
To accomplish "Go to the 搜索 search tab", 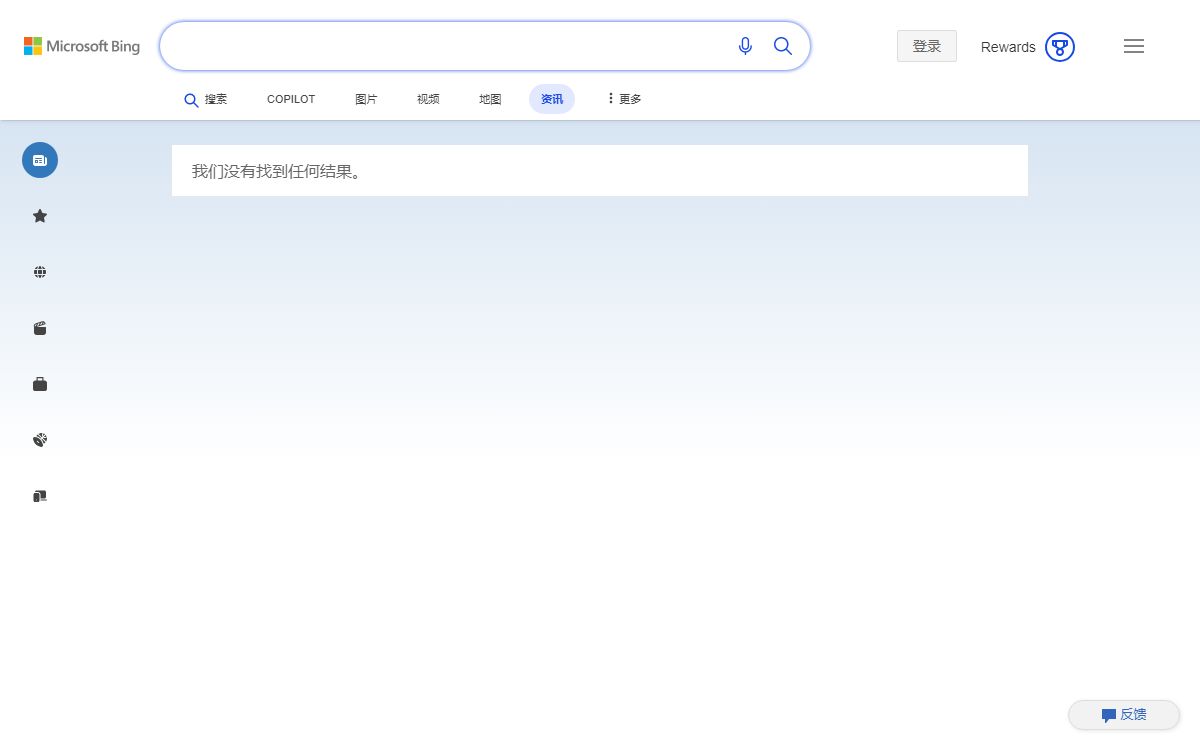I will pos(205,99).
